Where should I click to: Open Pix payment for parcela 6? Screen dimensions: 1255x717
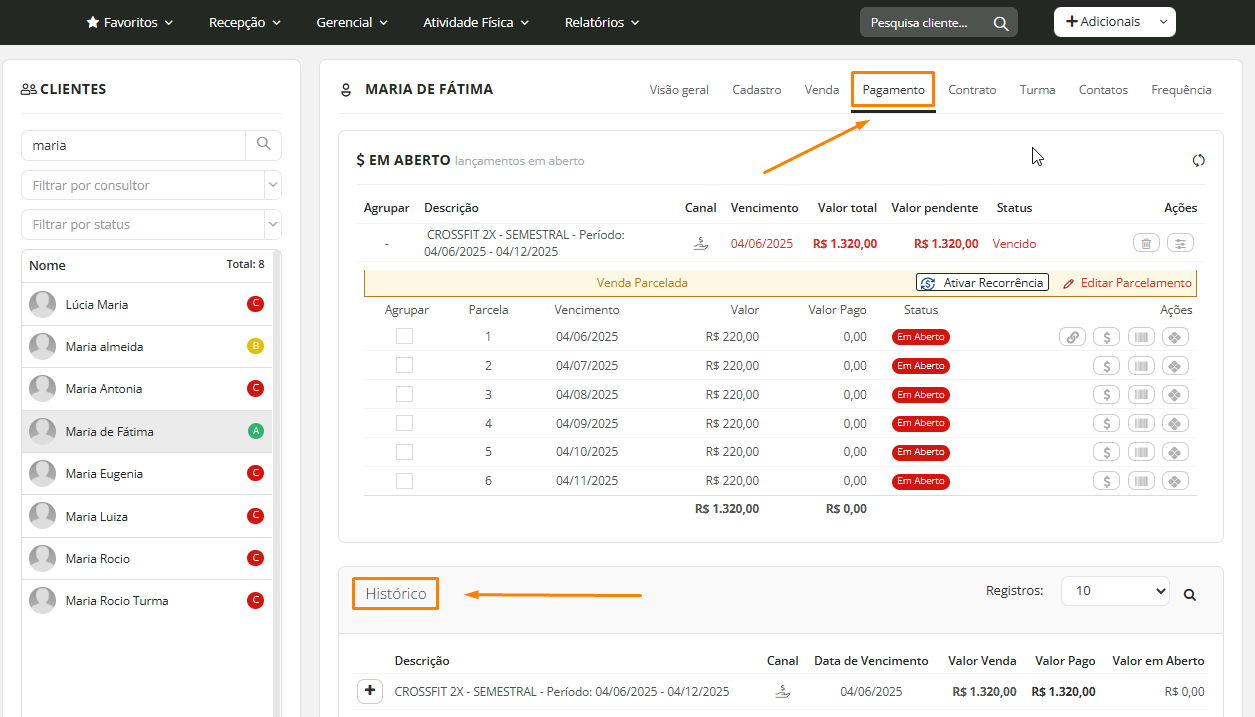click(1175, 481)
